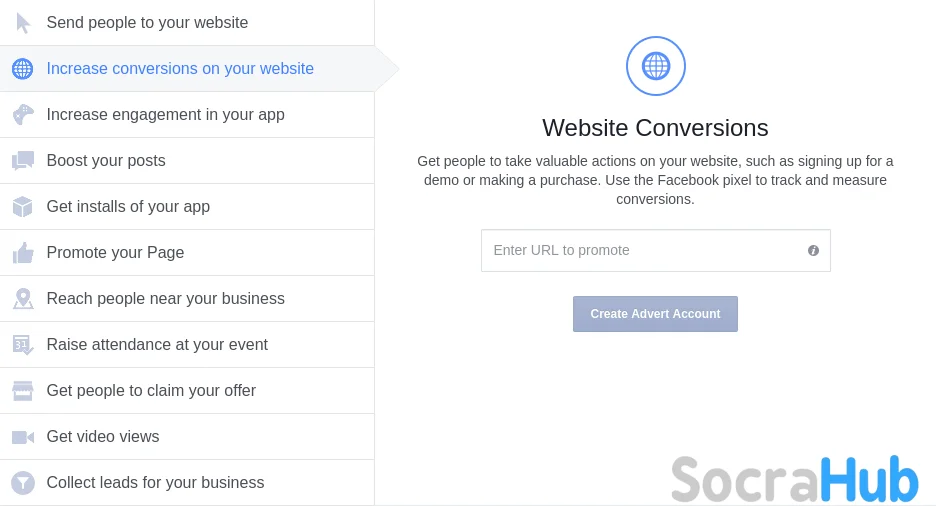Open 'Reach people near your business'
The image size is (936, 506).
pyautogui.click(x=165, y=299)
